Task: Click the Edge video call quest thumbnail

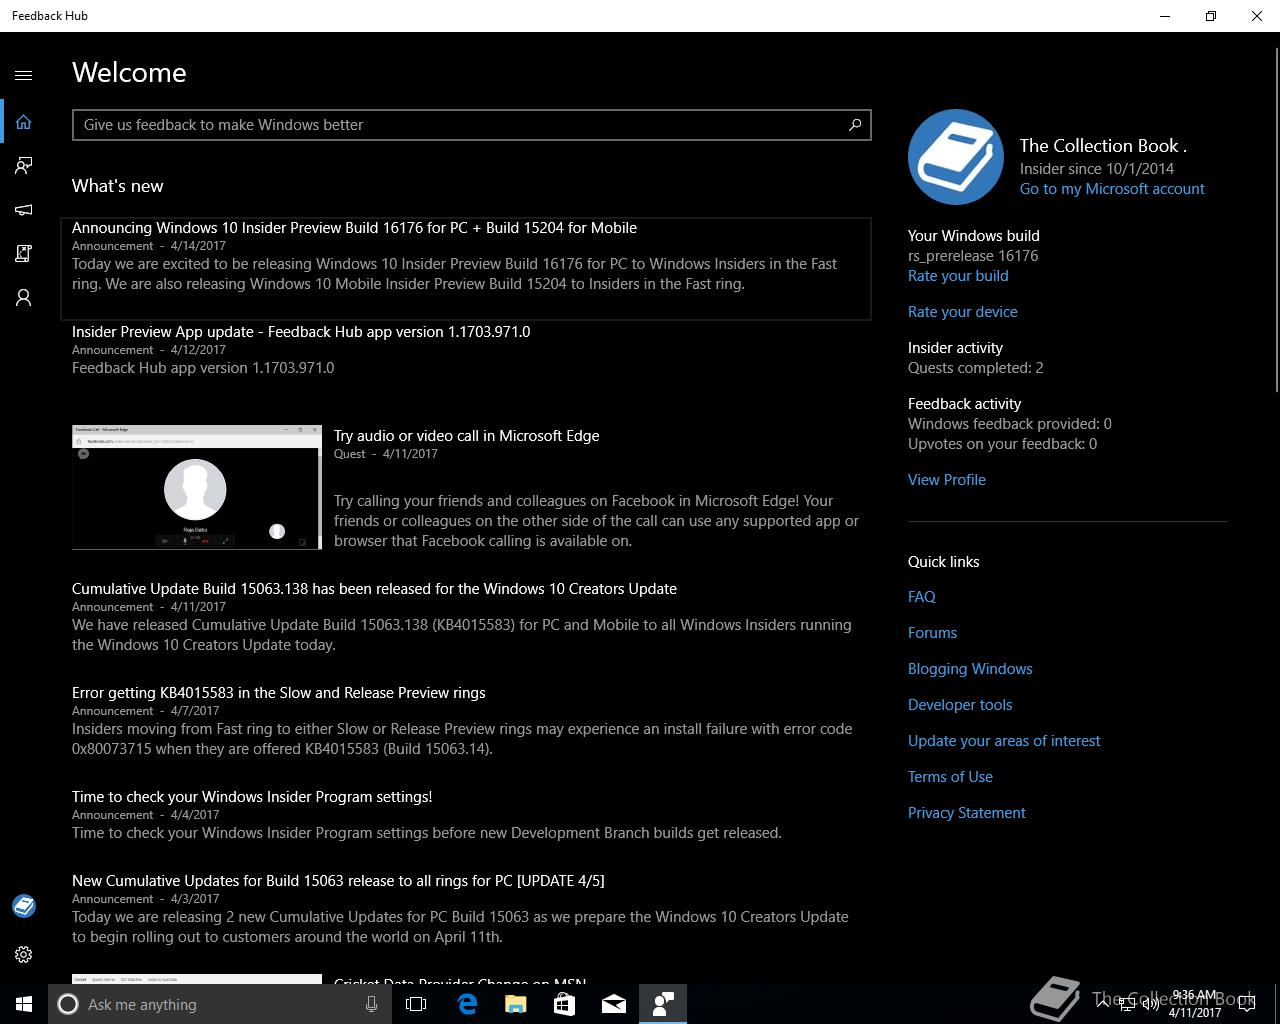Action: [x=197, y=487]
